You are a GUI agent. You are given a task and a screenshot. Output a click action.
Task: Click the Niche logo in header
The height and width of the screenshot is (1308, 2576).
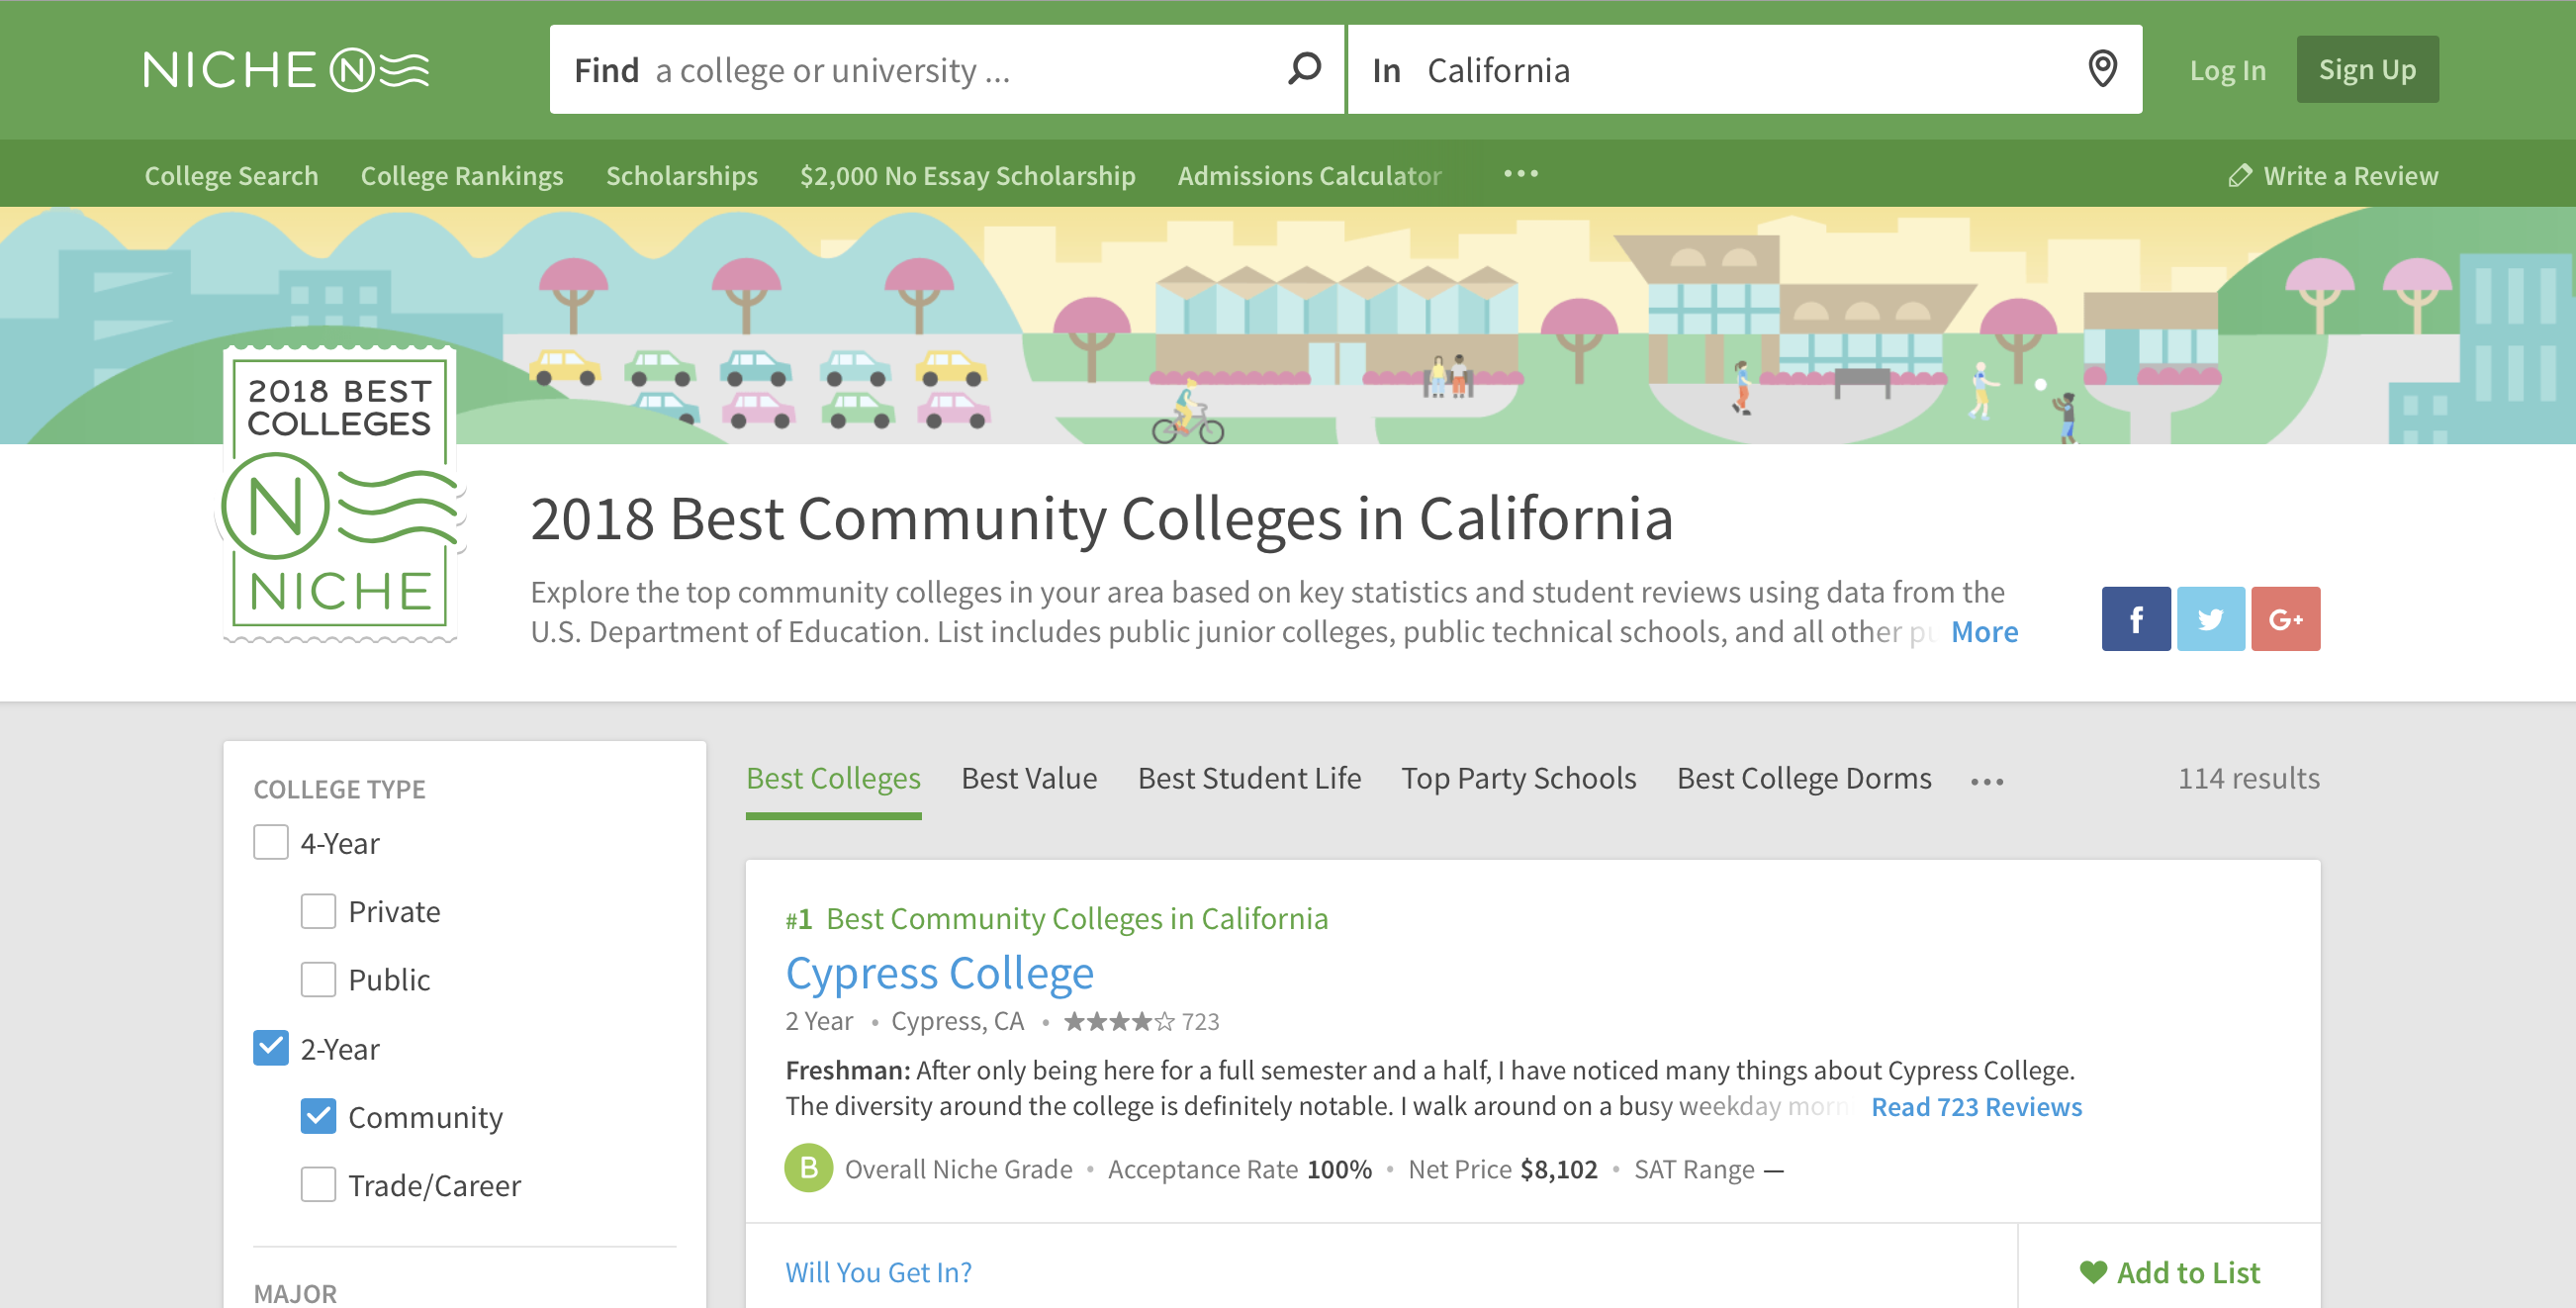(x=287, y=70)
